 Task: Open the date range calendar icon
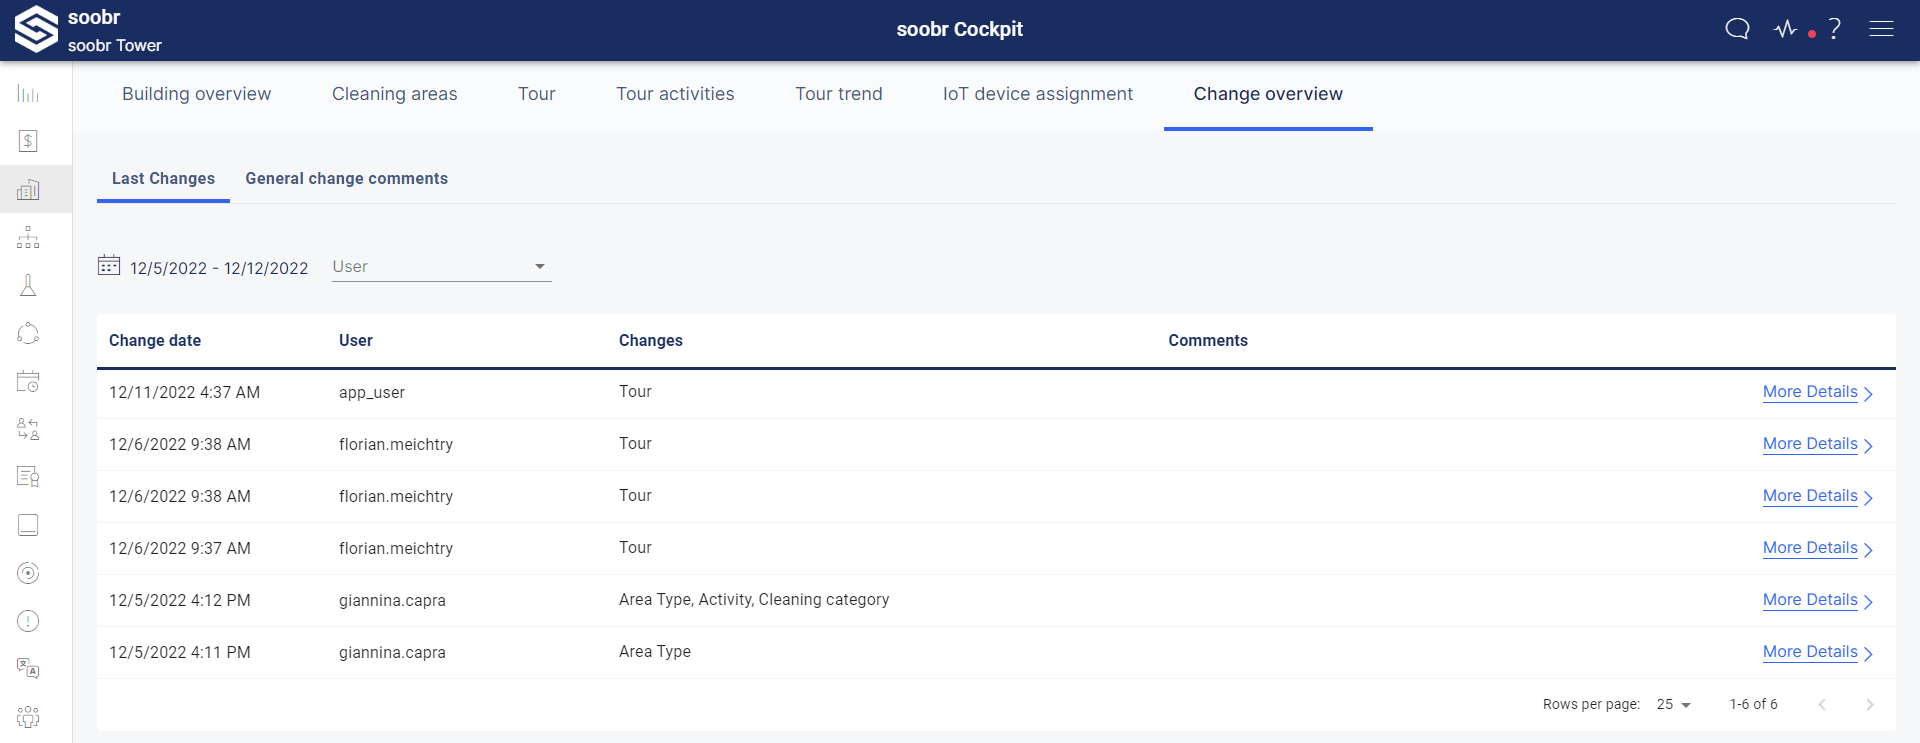pyautogui.click(x=109, y=265)
